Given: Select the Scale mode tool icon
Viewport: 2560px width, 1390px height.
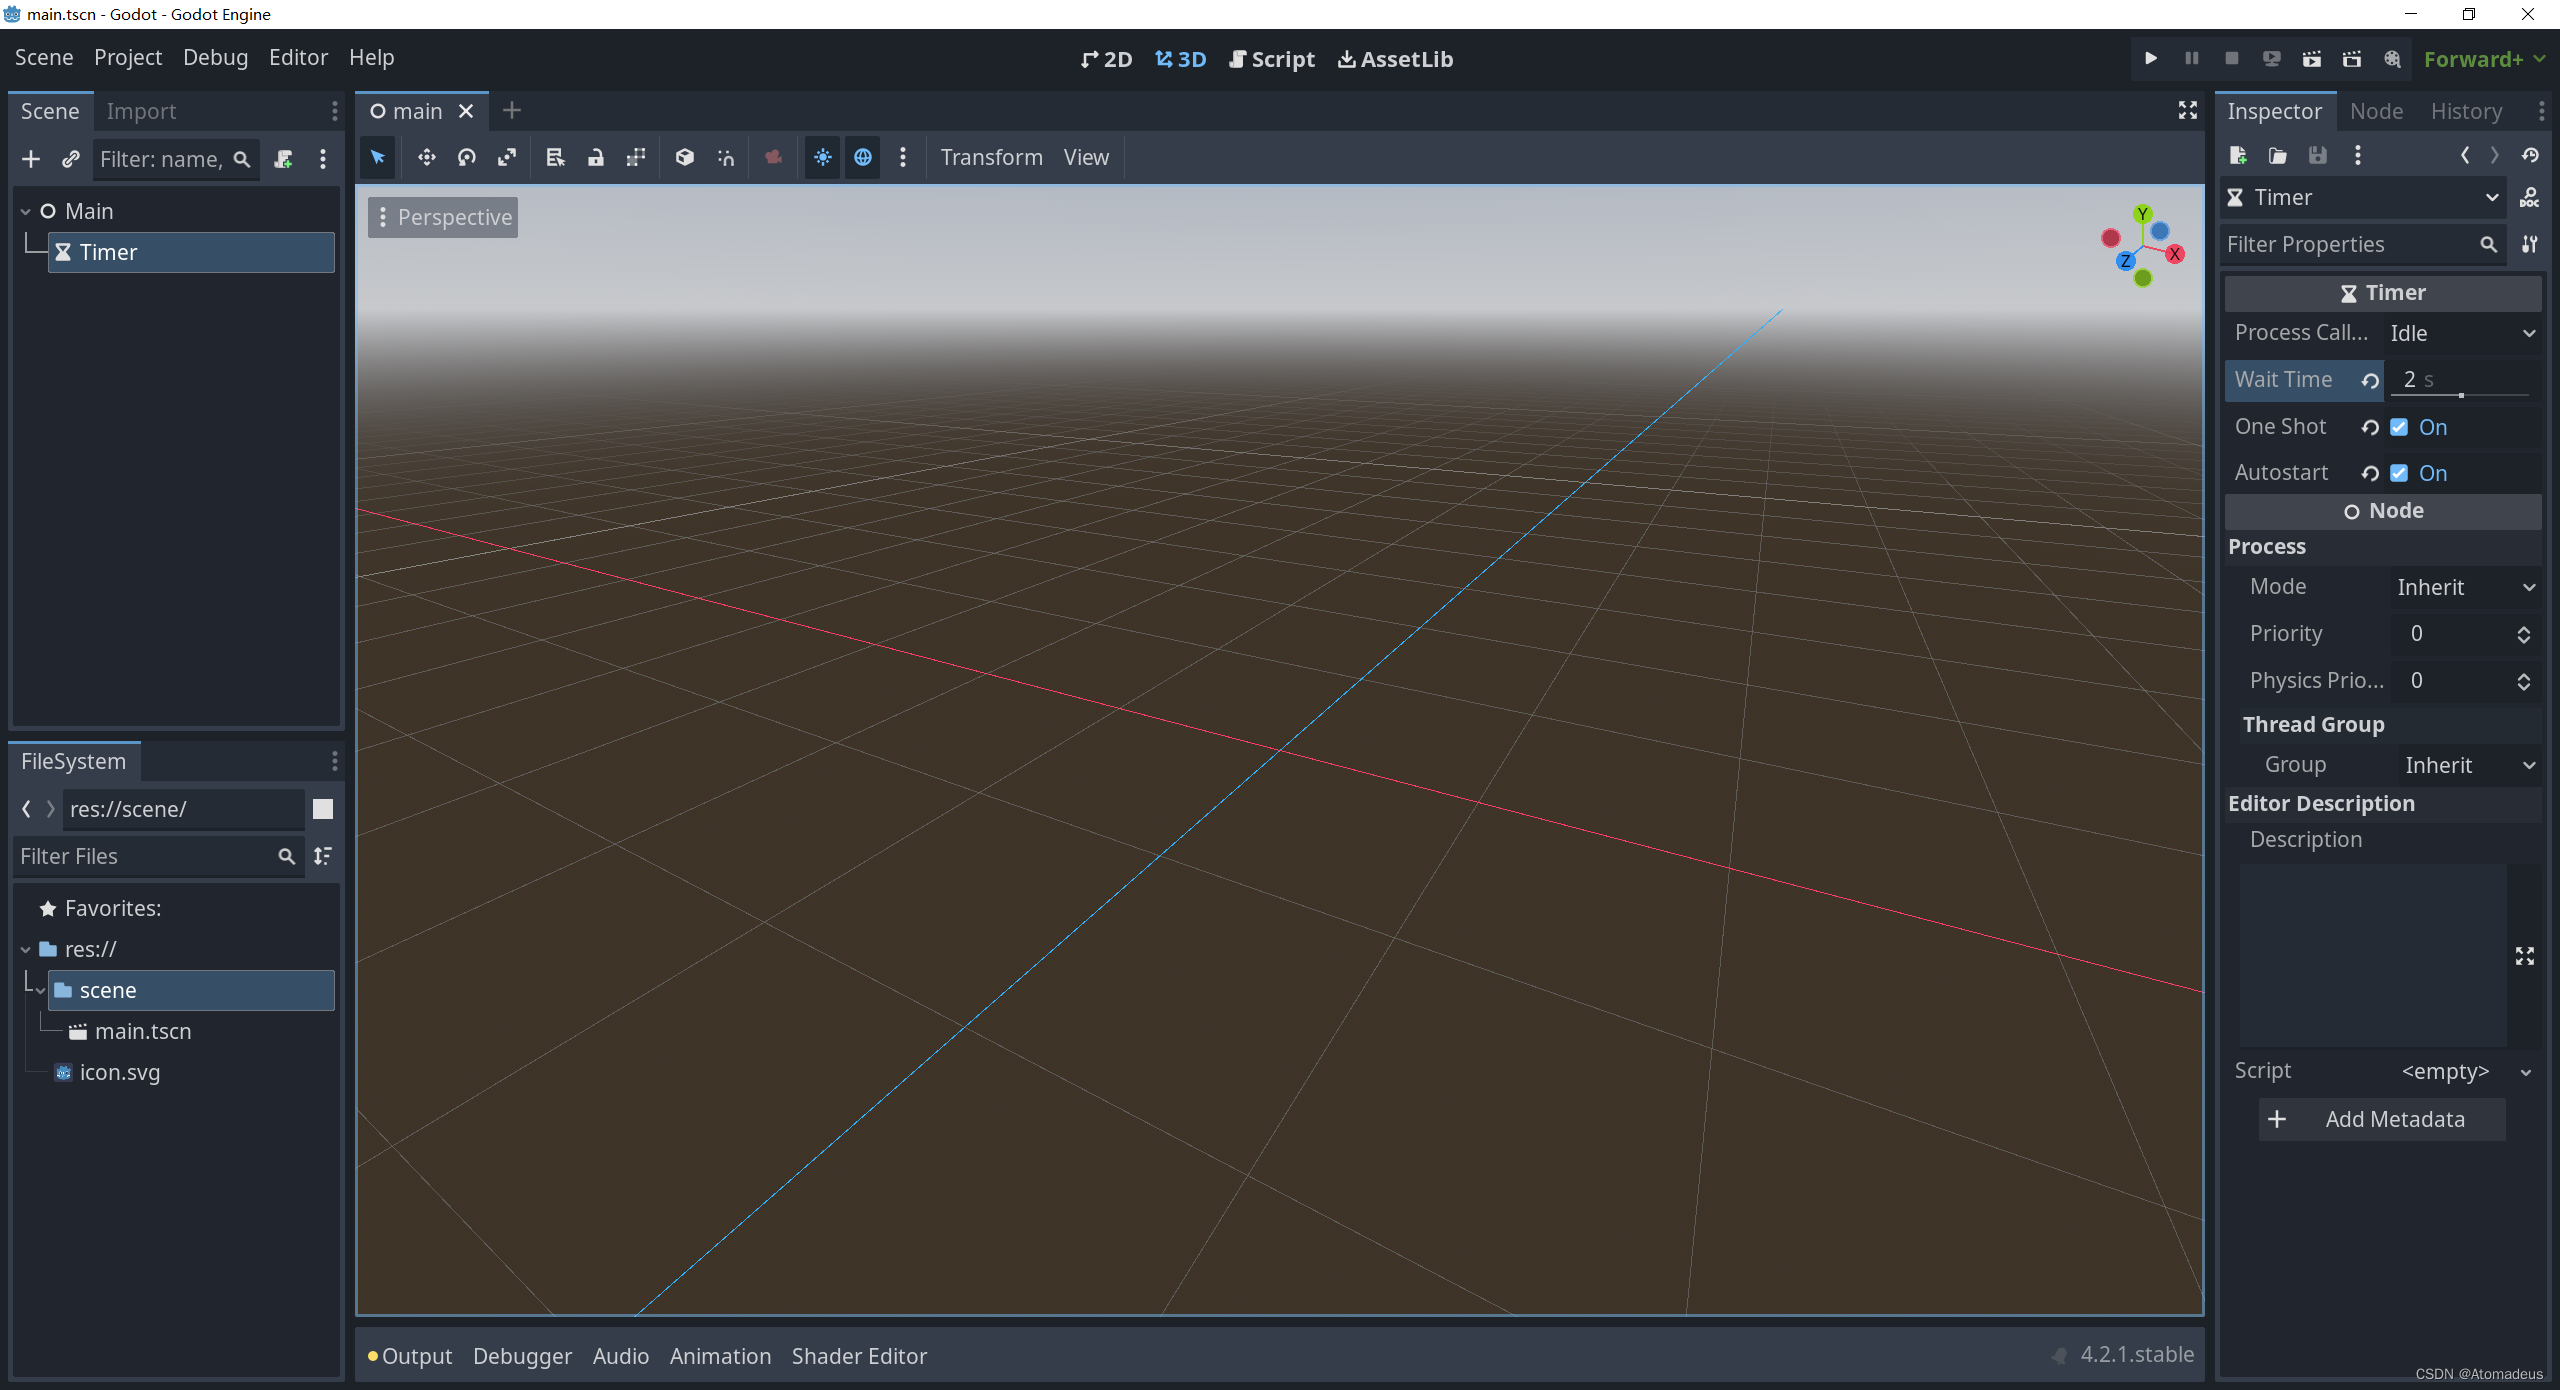Looking at the screenshot, I should (507, 158).
